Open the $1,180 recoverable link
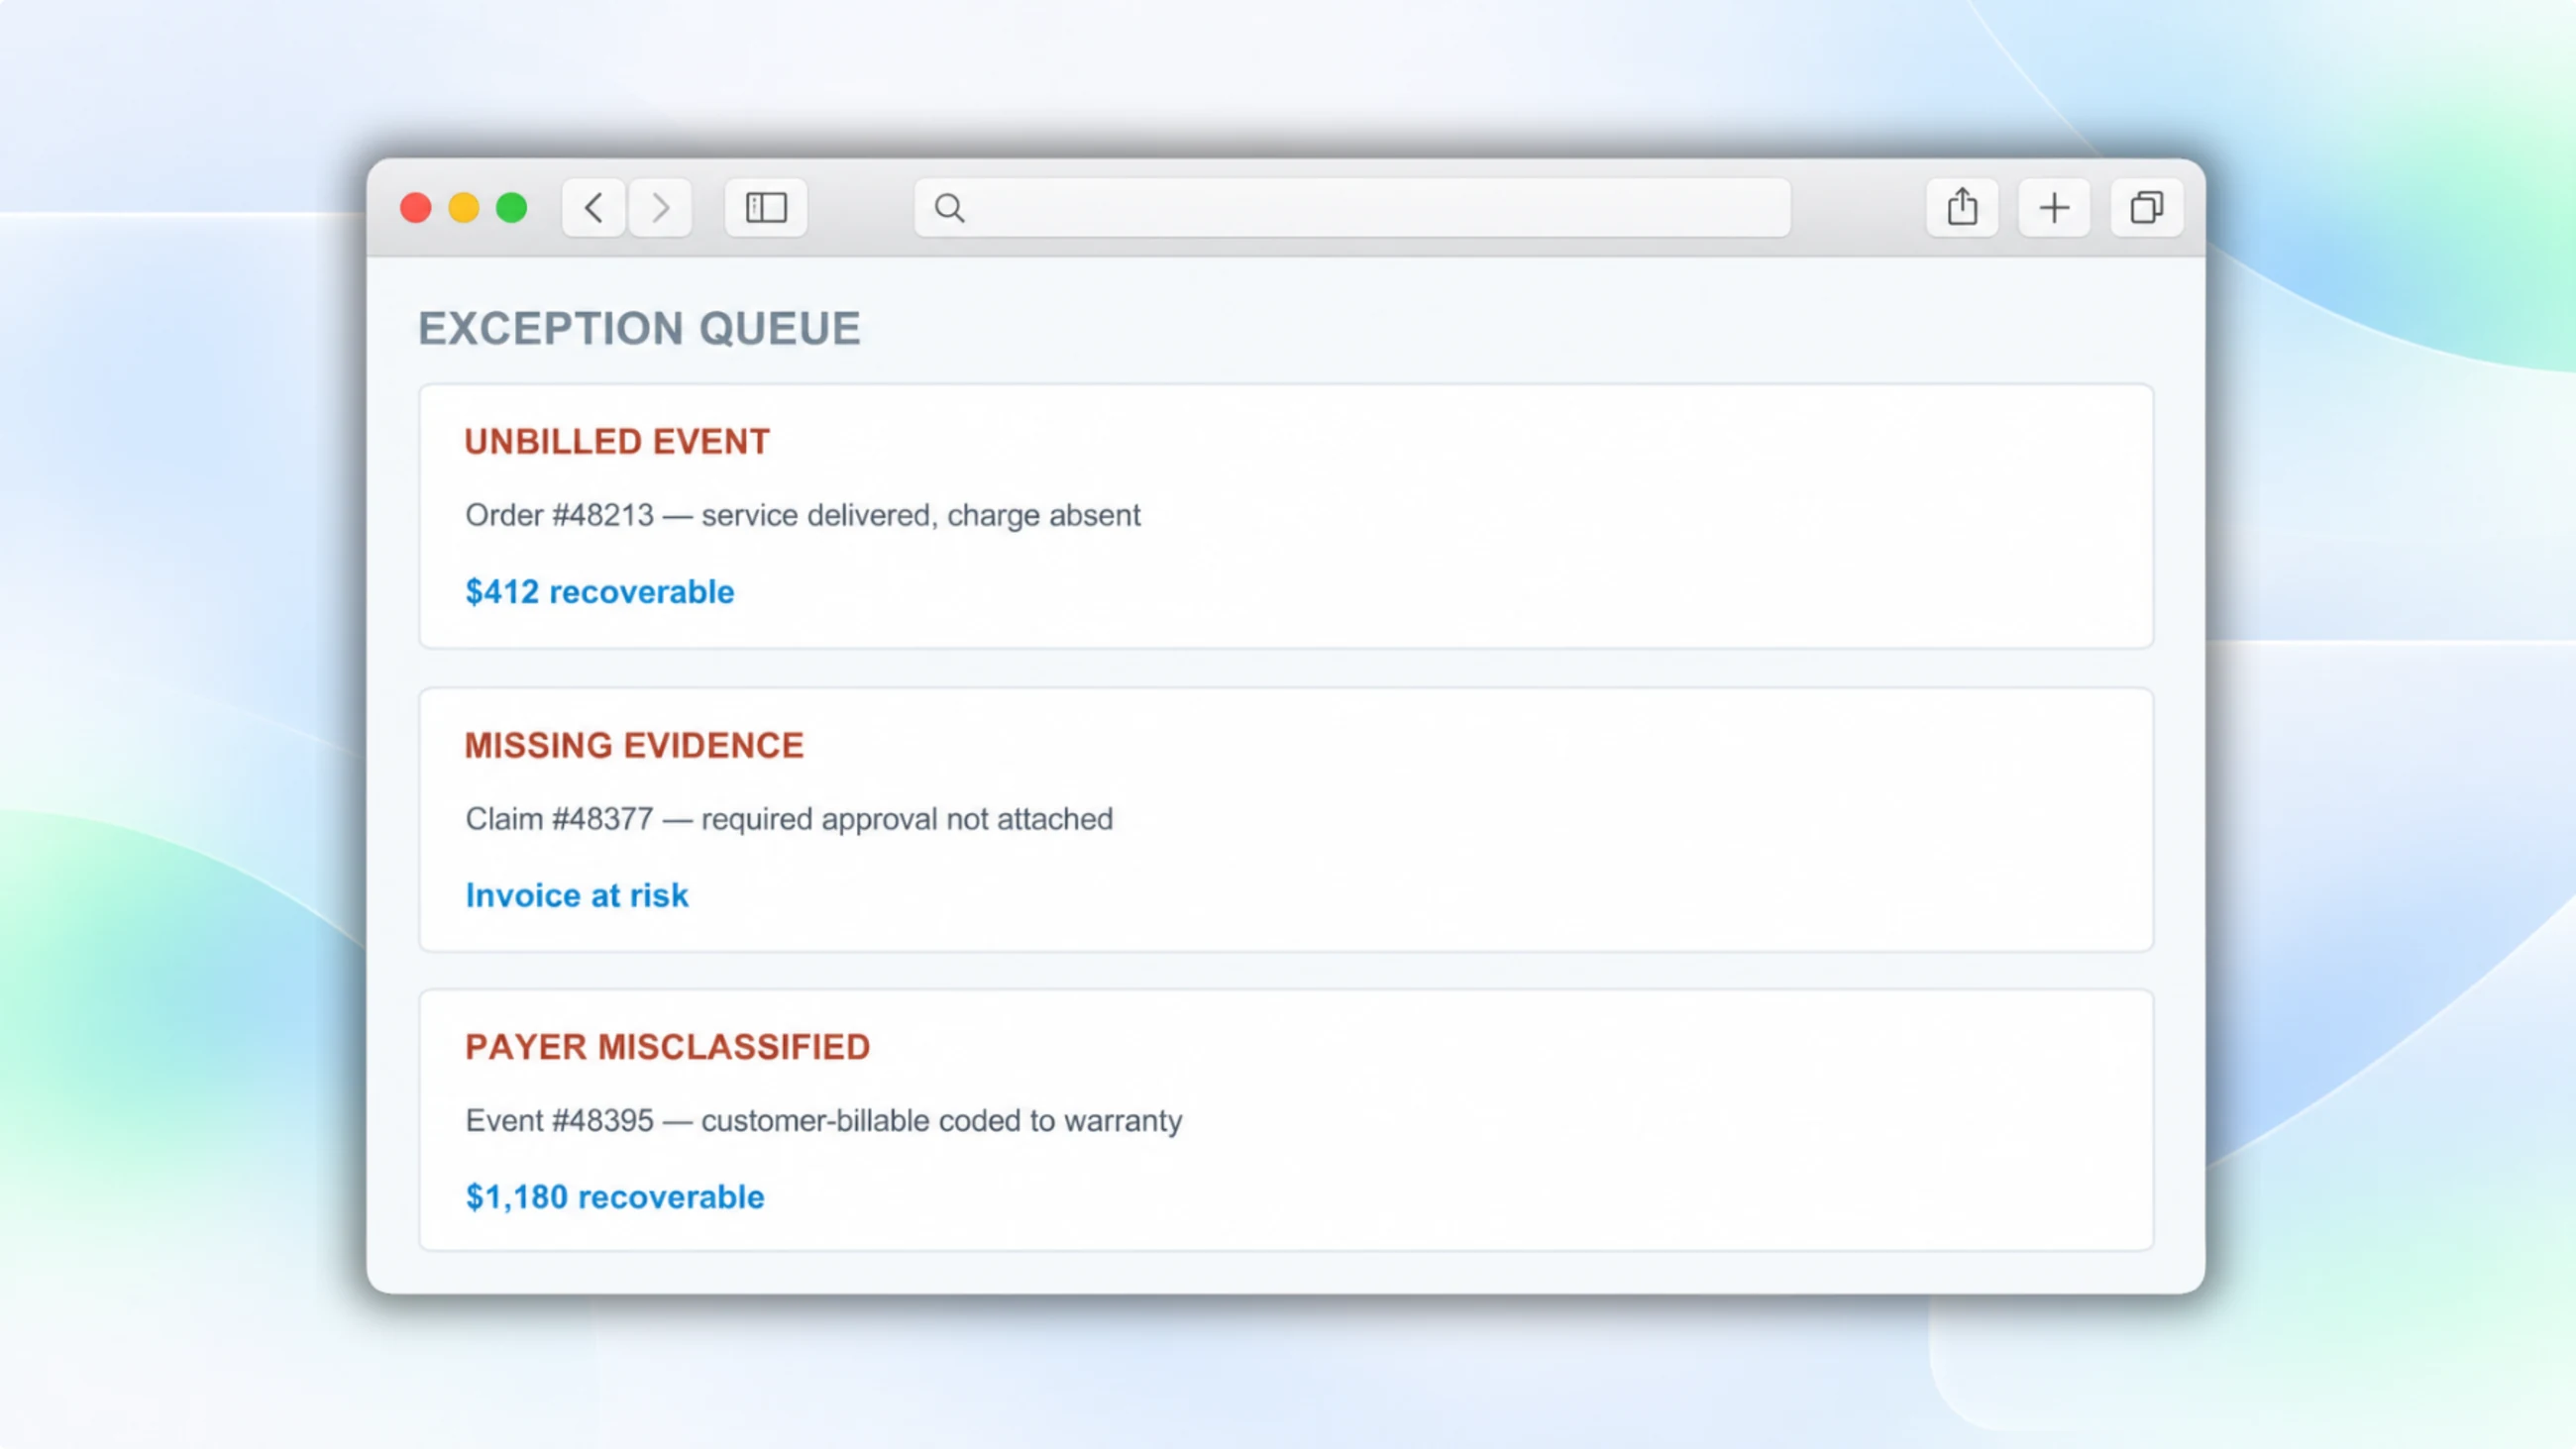Screen dimensions: 2576x1449 pyautogui.click(x=615, y=1197)
